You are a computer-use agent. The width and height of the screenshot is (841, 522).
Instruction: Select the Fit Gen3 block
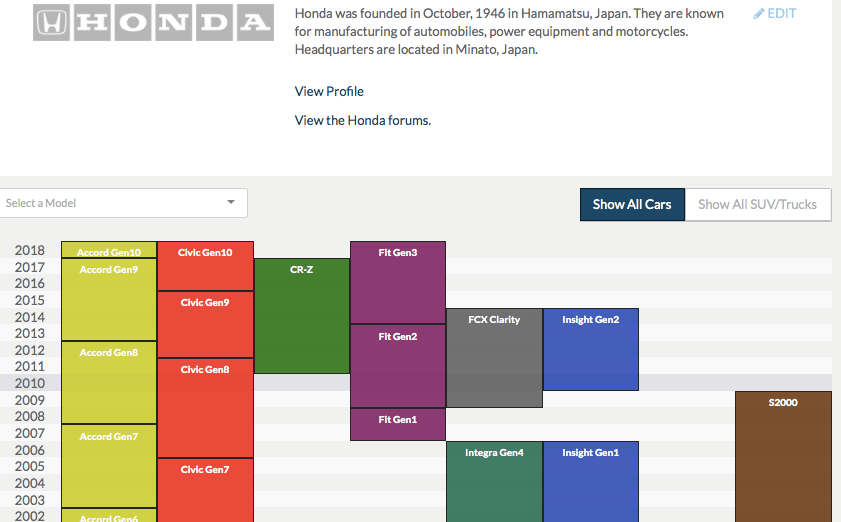click(398, 282)
